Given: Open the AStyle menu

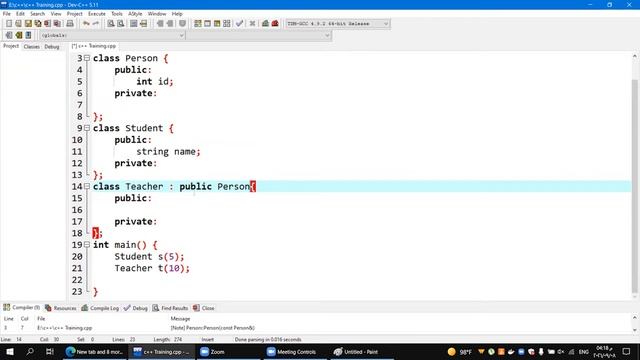Looking at the screenshot, I should (x=135, y=13).
